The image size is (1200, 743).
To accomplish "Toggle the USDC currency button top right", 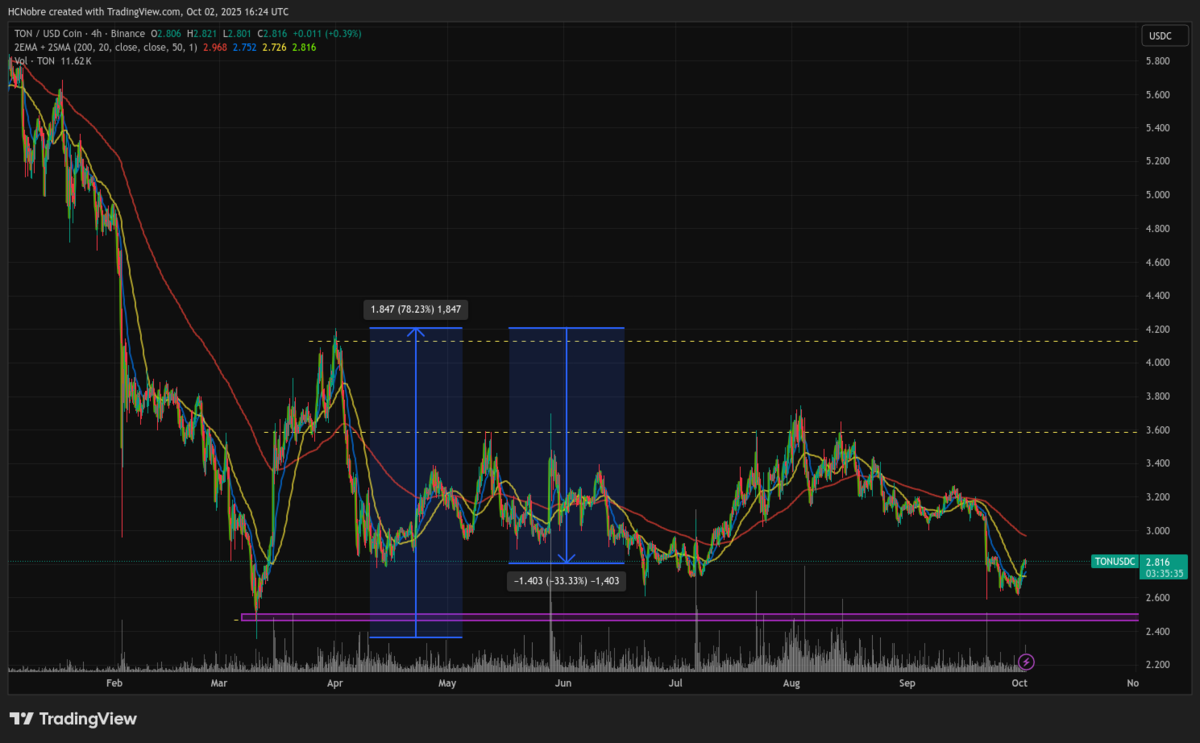I will [x=1166, y=35].
